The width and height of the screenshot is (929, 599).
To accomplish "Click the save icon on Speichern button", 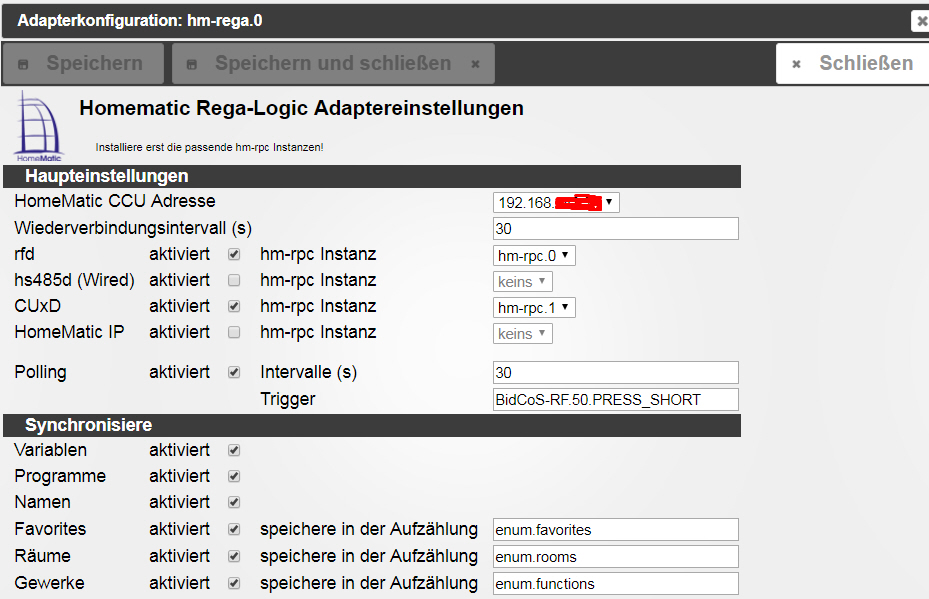I will click(x=24, y=64).
